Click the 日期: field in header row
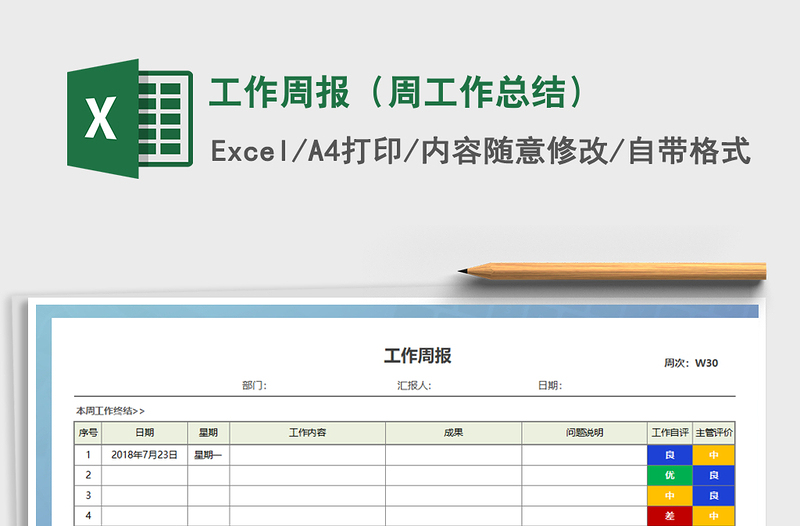The image size is (800, 526). (x=549, y=385)
